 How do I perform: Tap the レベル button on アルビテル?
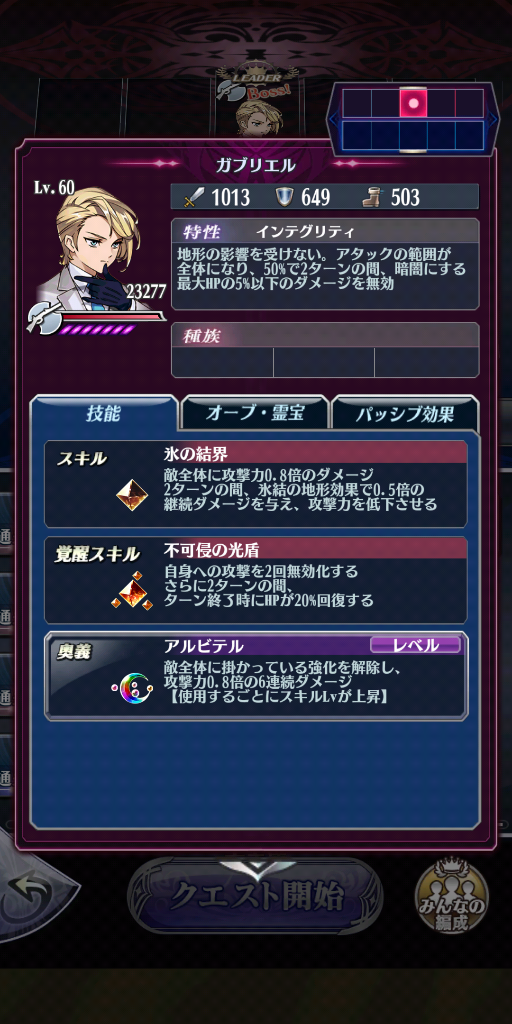(415, 645)
